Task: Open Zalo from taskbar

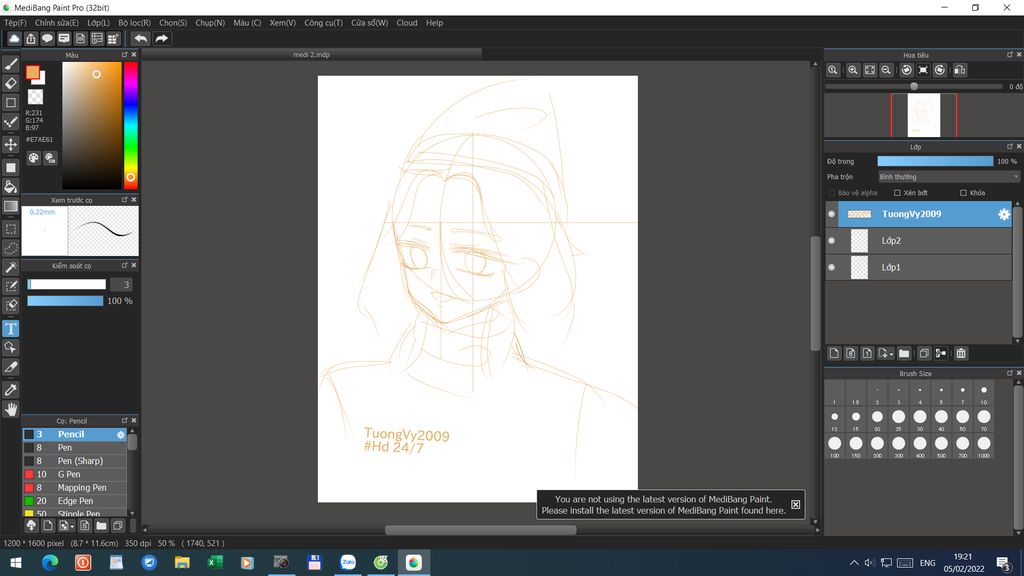Action: click(x=348, y=562)
